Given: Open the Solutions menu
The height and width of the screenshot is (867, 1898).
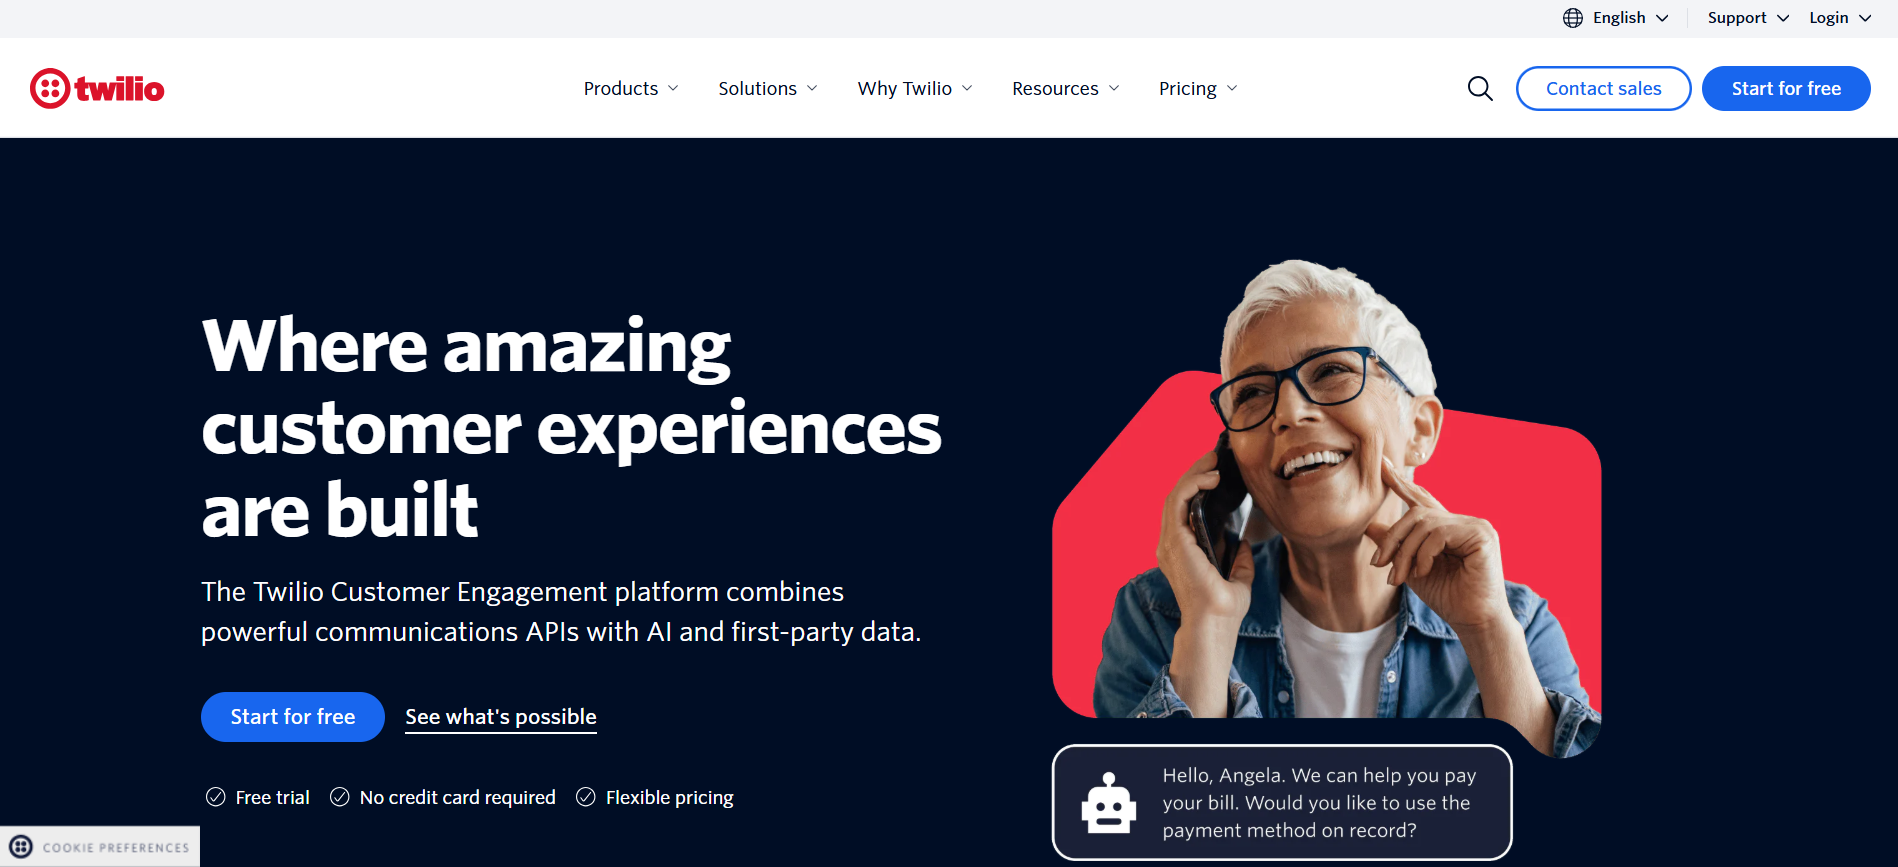Looking at the screenshot, I should tap(768, 89).
